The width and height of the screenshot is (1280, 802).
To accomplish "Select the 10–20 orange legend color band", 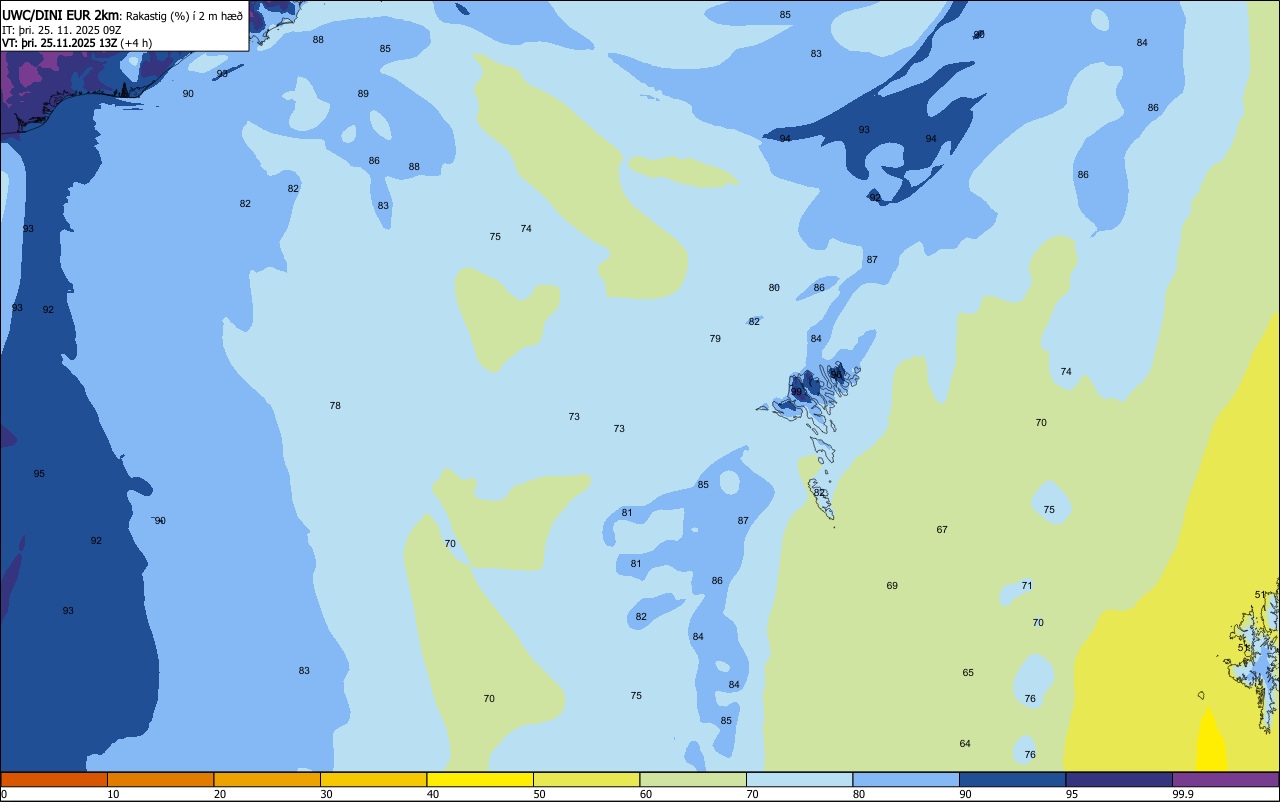I will [160, 779].
